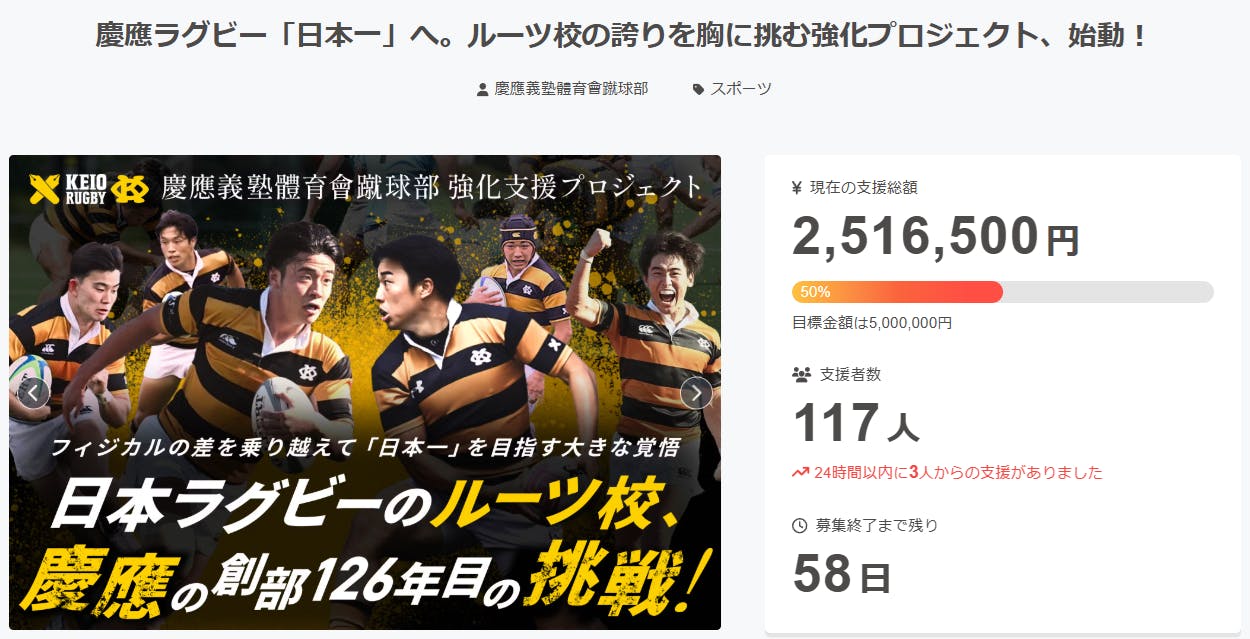Click the next slide arrow on carousel
The image size is (1250, 639).
696,393
